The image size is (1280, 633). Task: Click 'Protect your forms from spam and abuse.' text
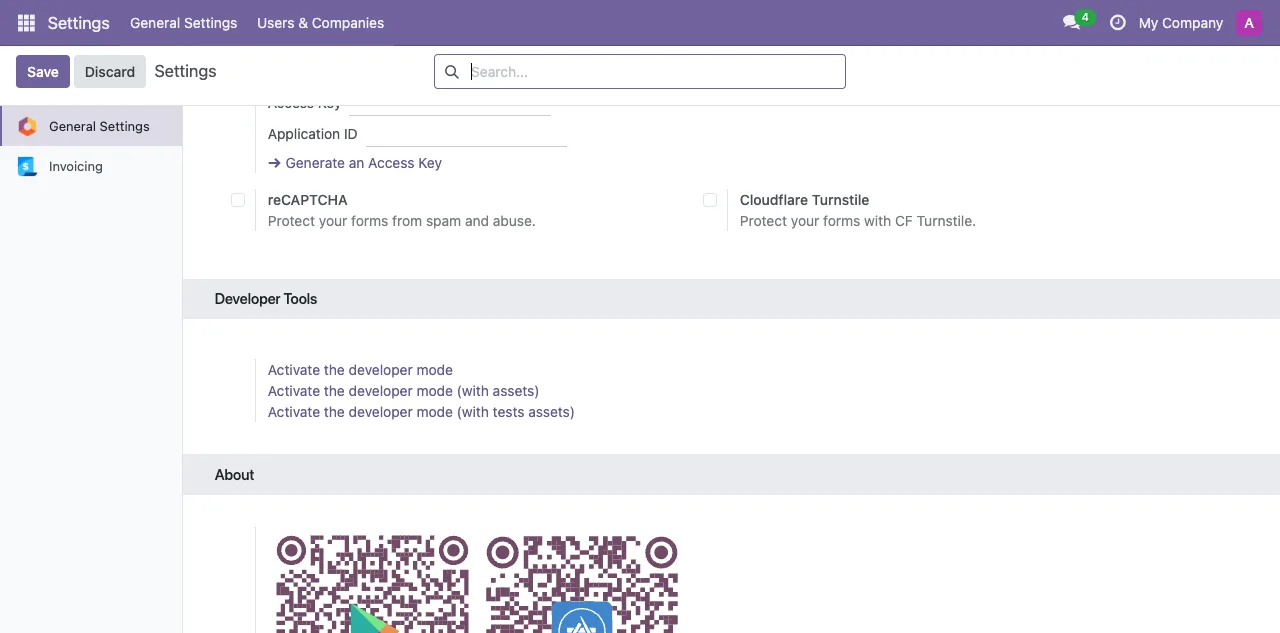(x=402, y=221)
